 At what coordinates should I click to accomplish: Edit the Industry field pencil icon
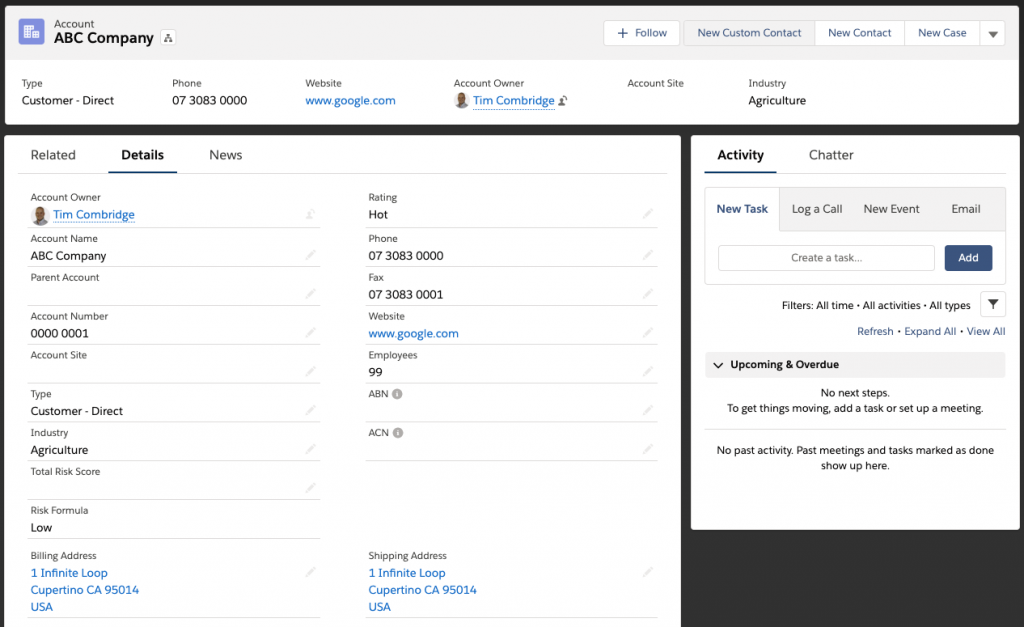pos(310,447)
